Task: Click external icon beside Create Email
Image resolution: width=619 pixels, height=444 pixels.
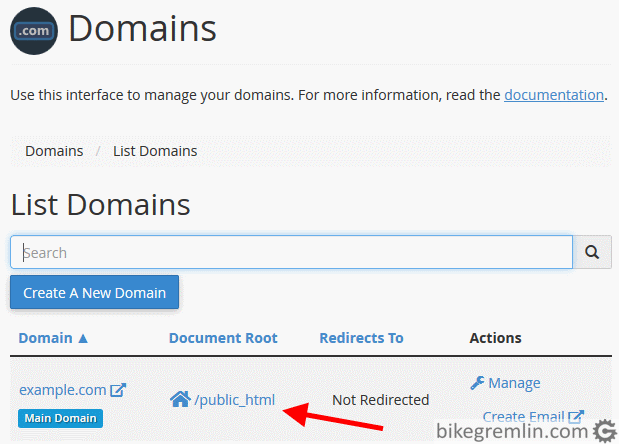Action: tap(576, 417)
